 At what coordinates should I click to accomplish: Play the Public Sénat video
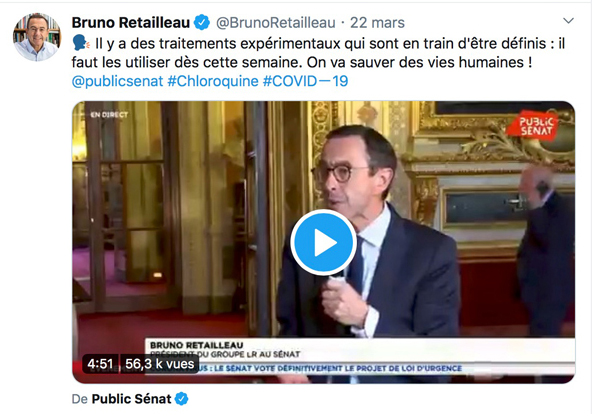[x=323, y=242]
